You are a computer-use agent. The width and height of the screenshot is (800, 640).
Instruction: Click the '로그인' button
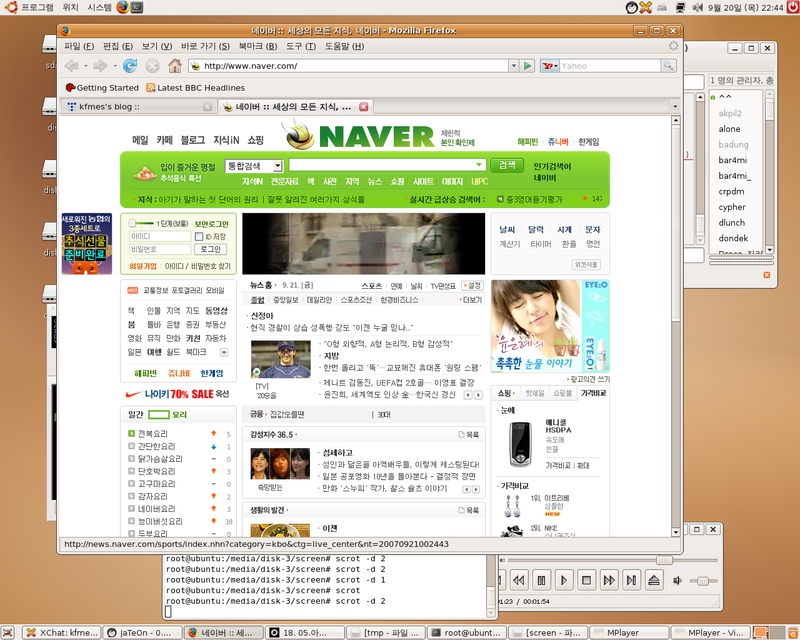[210, 250]
